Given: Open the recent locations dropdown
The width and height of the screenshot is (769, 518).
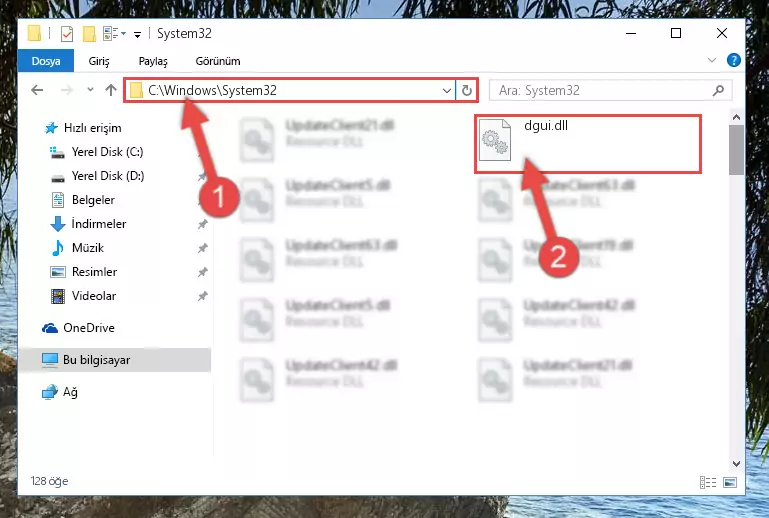Looking at the screenshot, I should coord(90,90).
